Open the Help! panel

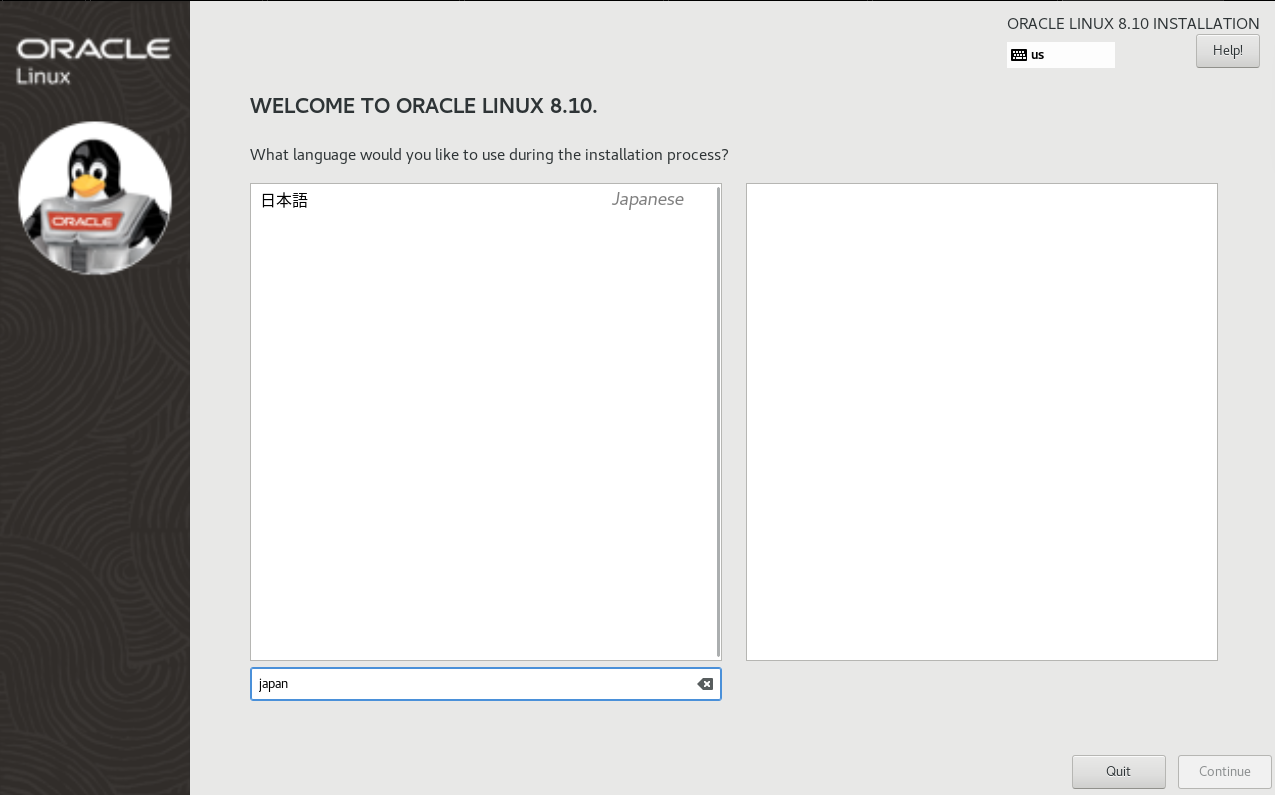point(1227,50)
